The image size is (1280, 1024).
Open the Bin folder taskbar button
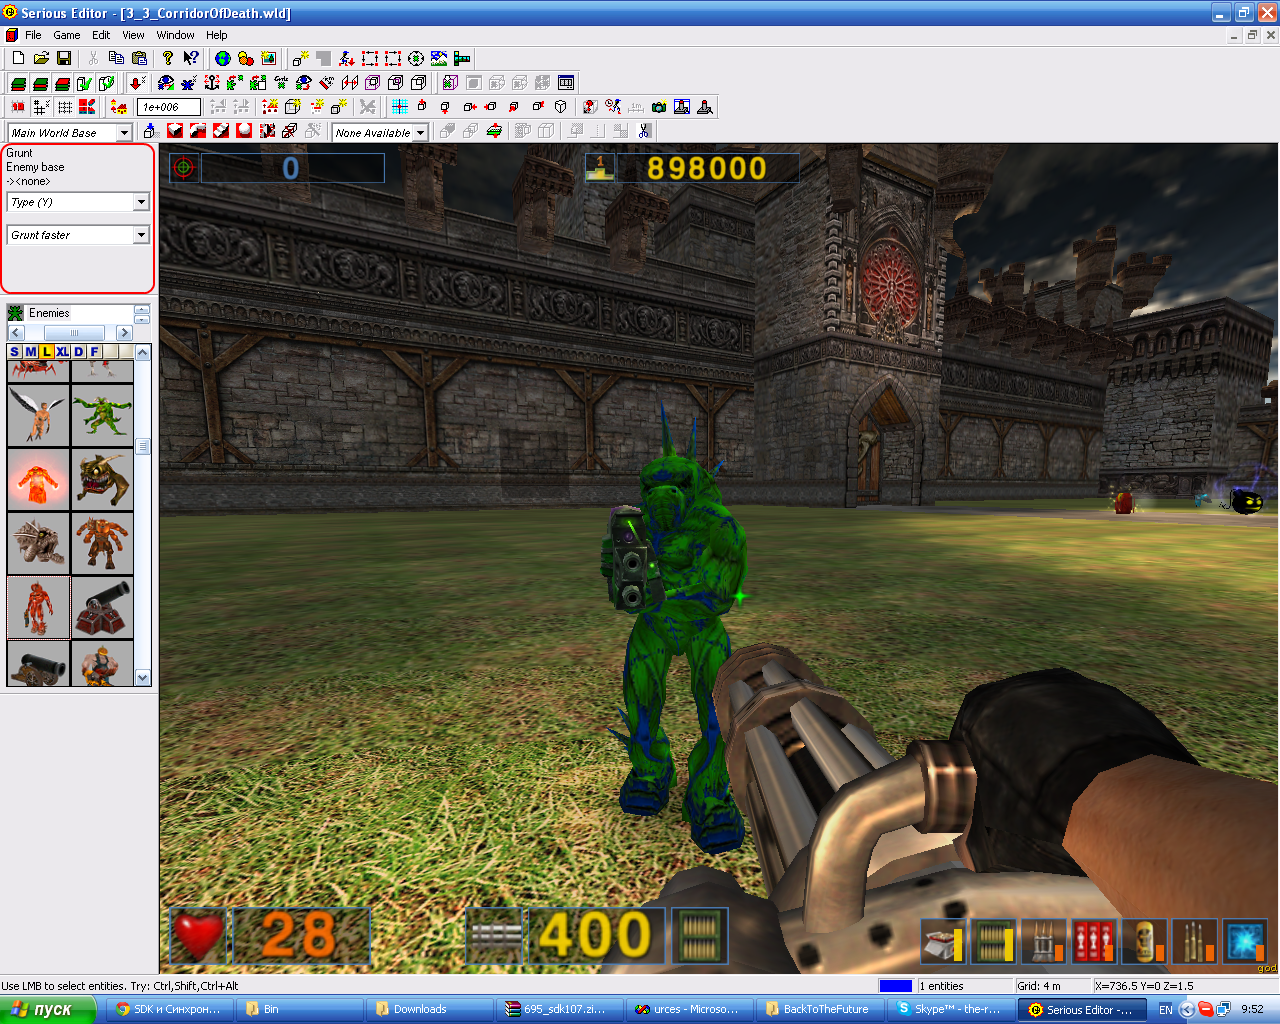point(300,1009)
